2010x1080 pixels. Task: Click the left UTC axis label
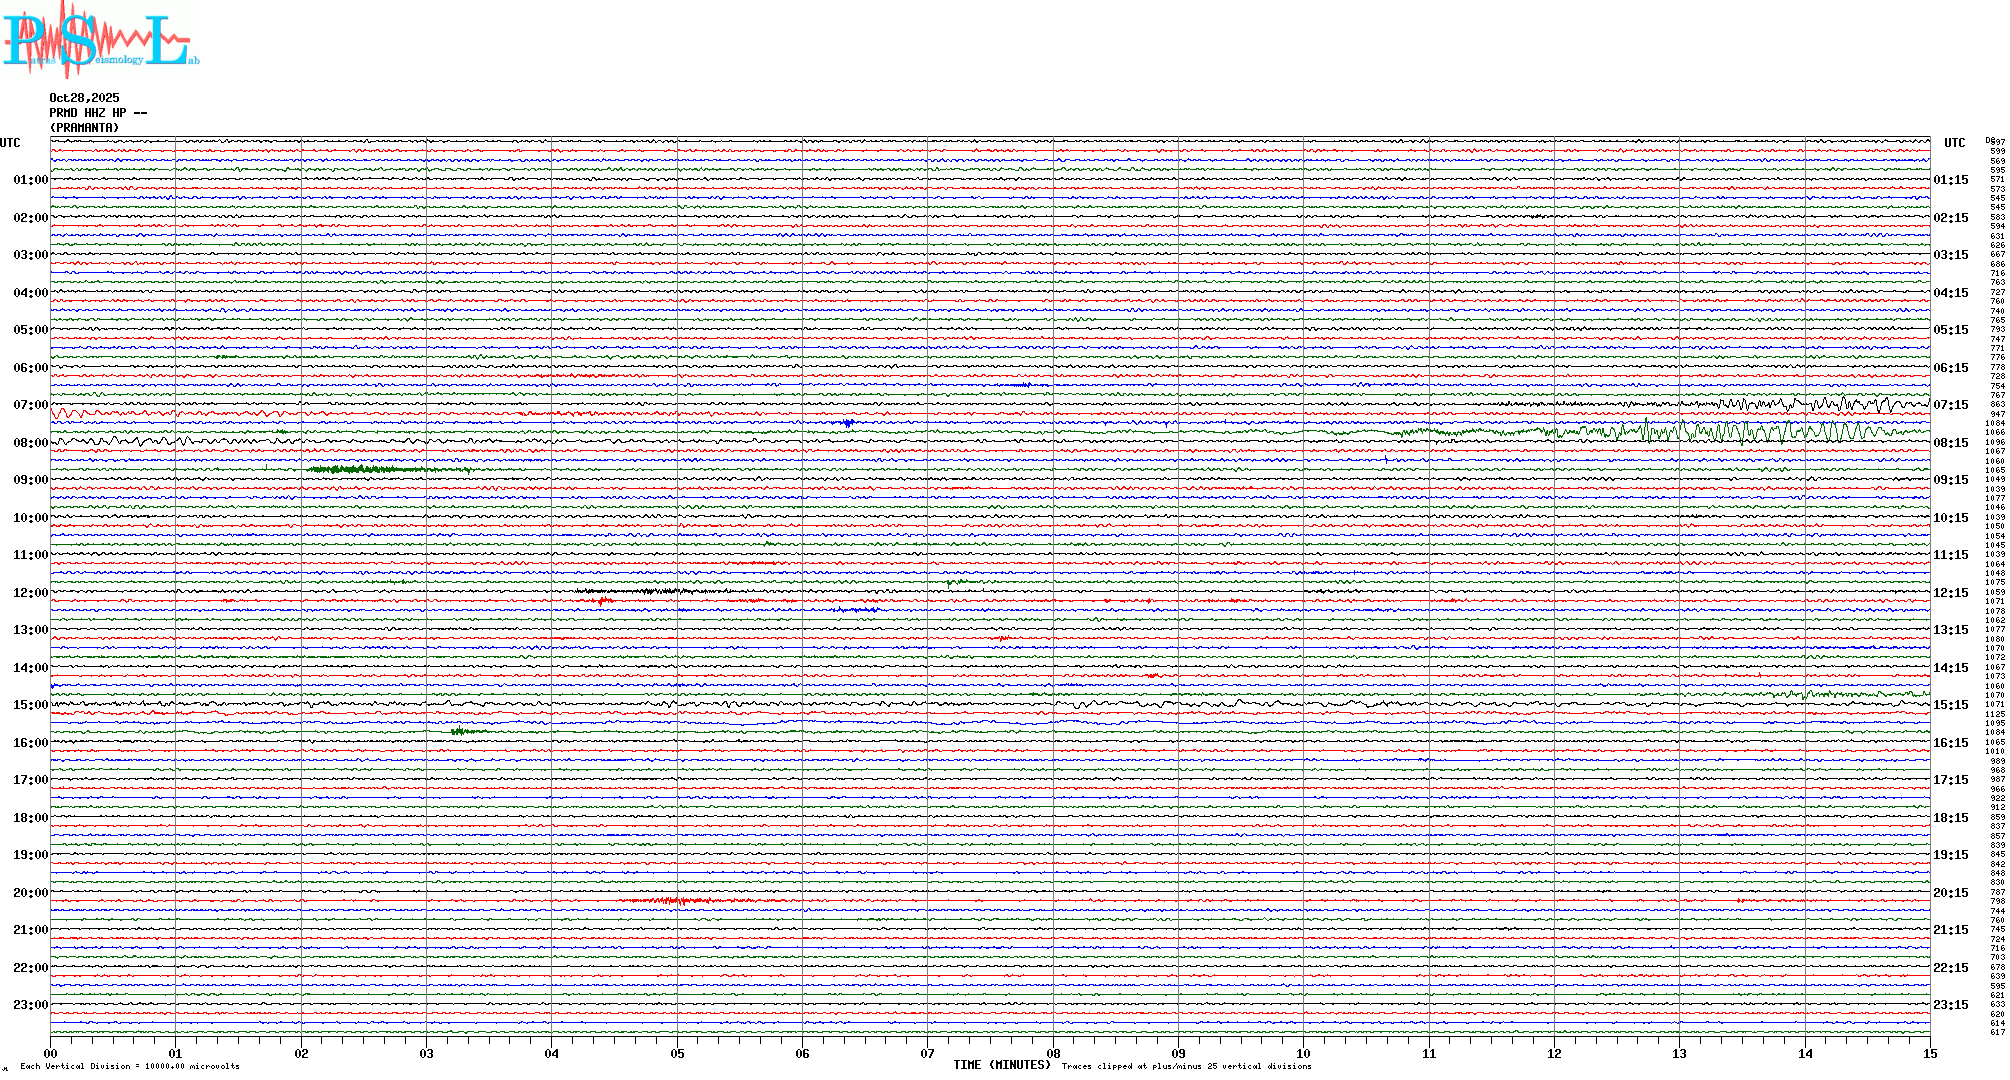[x=10, y=143]
